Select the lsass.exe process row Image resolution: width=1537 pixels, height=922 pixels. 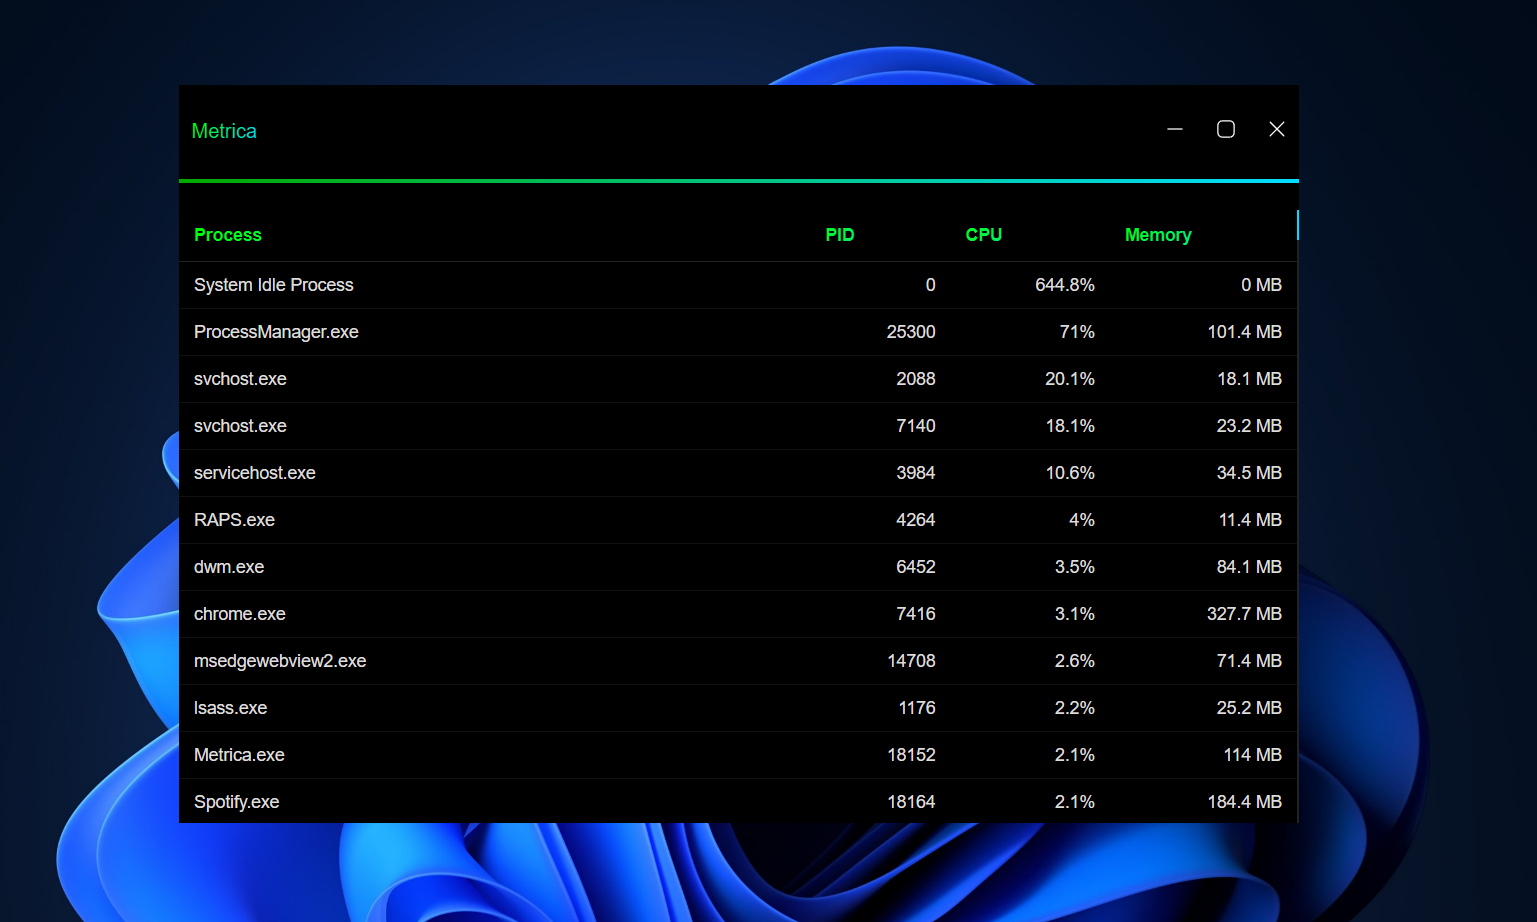(600, 708)
